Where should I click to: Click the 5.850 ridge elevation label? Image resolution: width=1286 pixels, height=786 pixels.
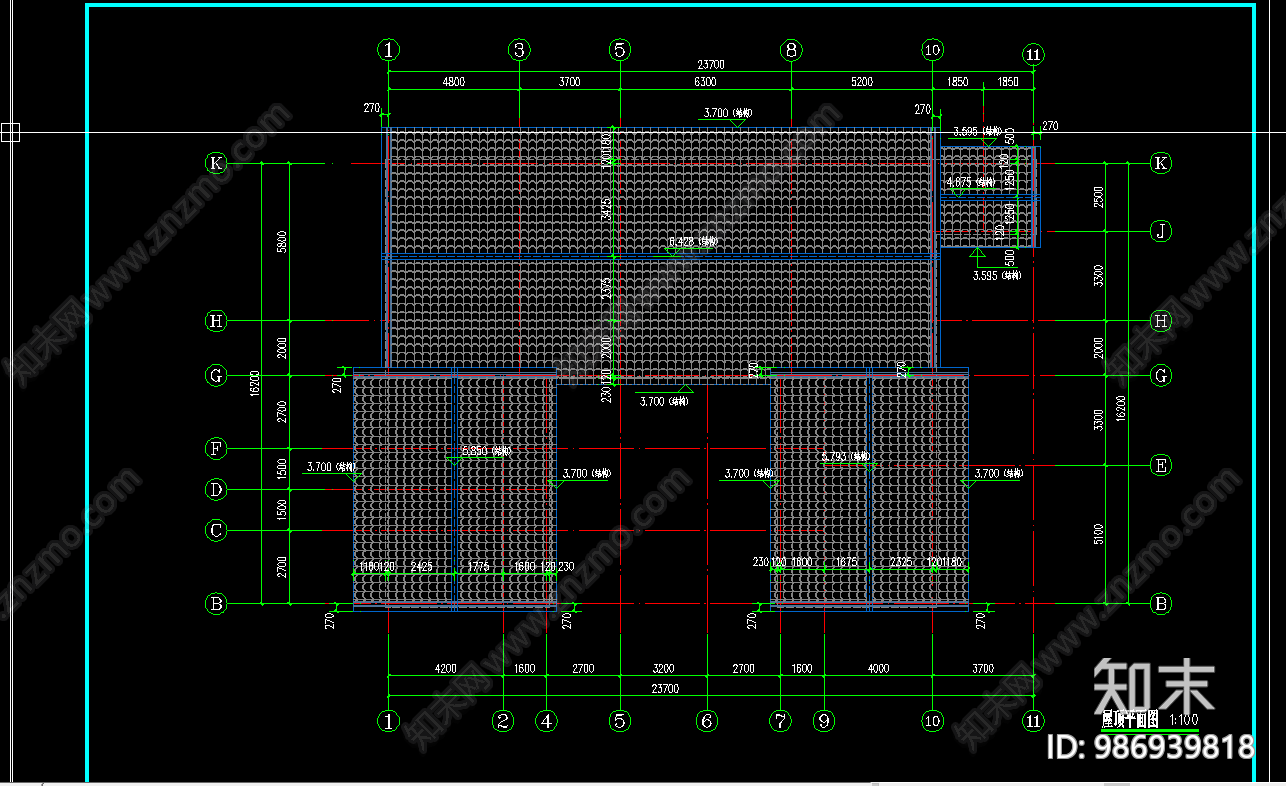(485, 451)
